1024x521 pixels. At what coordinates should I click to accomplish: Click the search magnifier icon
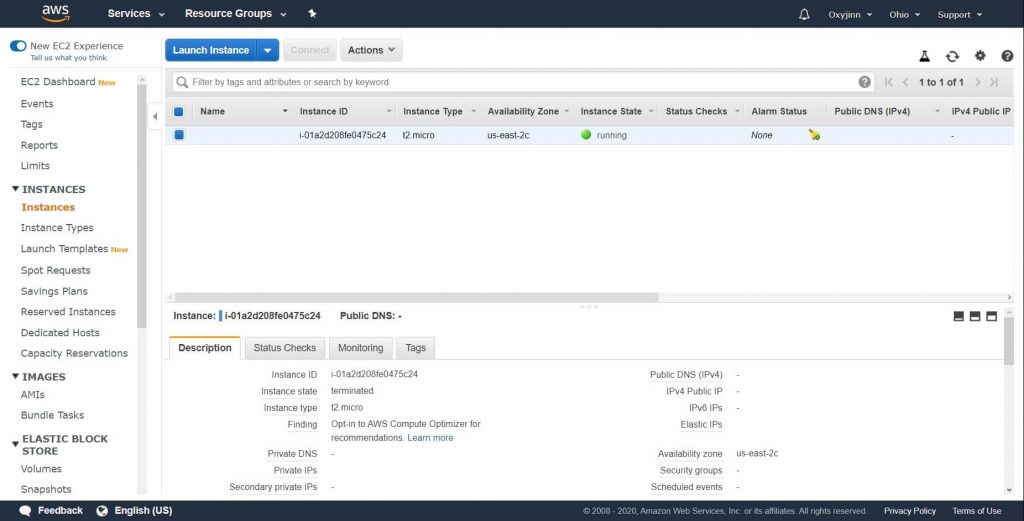click(182, 82)
